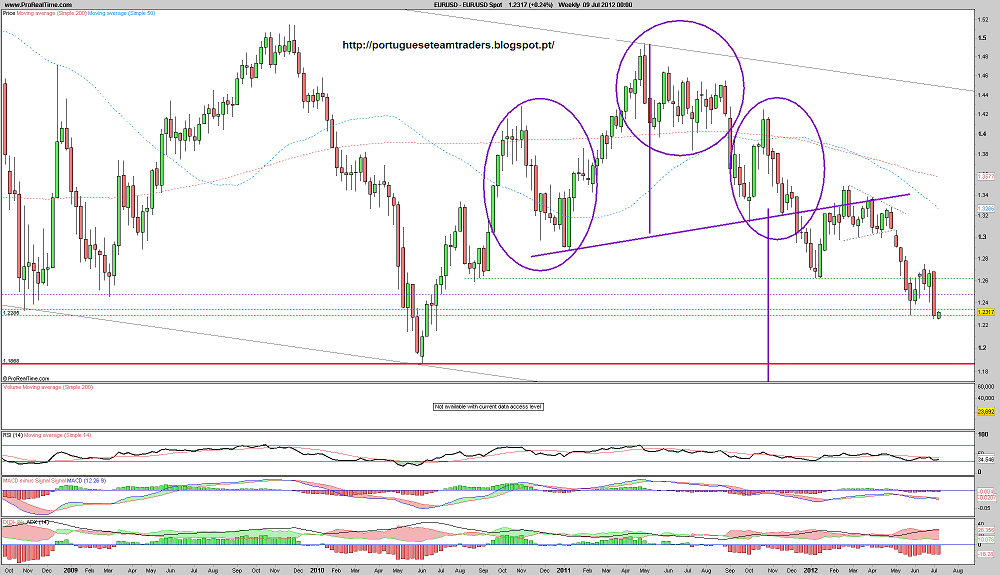Click the blue 1.3266 moving average value tag
Image resolution: width=1000 pixels, height=575 pixels.
tap(985, 208)
